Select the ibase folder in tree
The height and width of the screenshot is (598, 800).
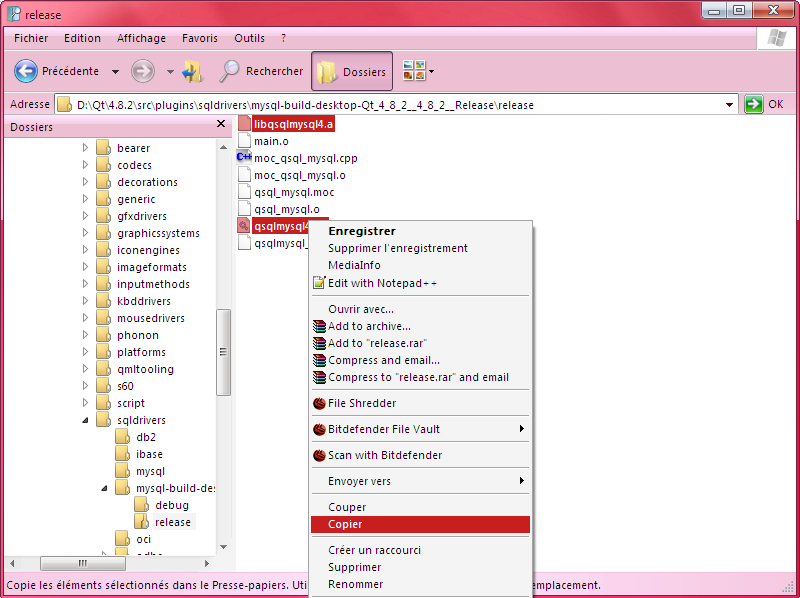pyautogui.click(x=149, y=454)
